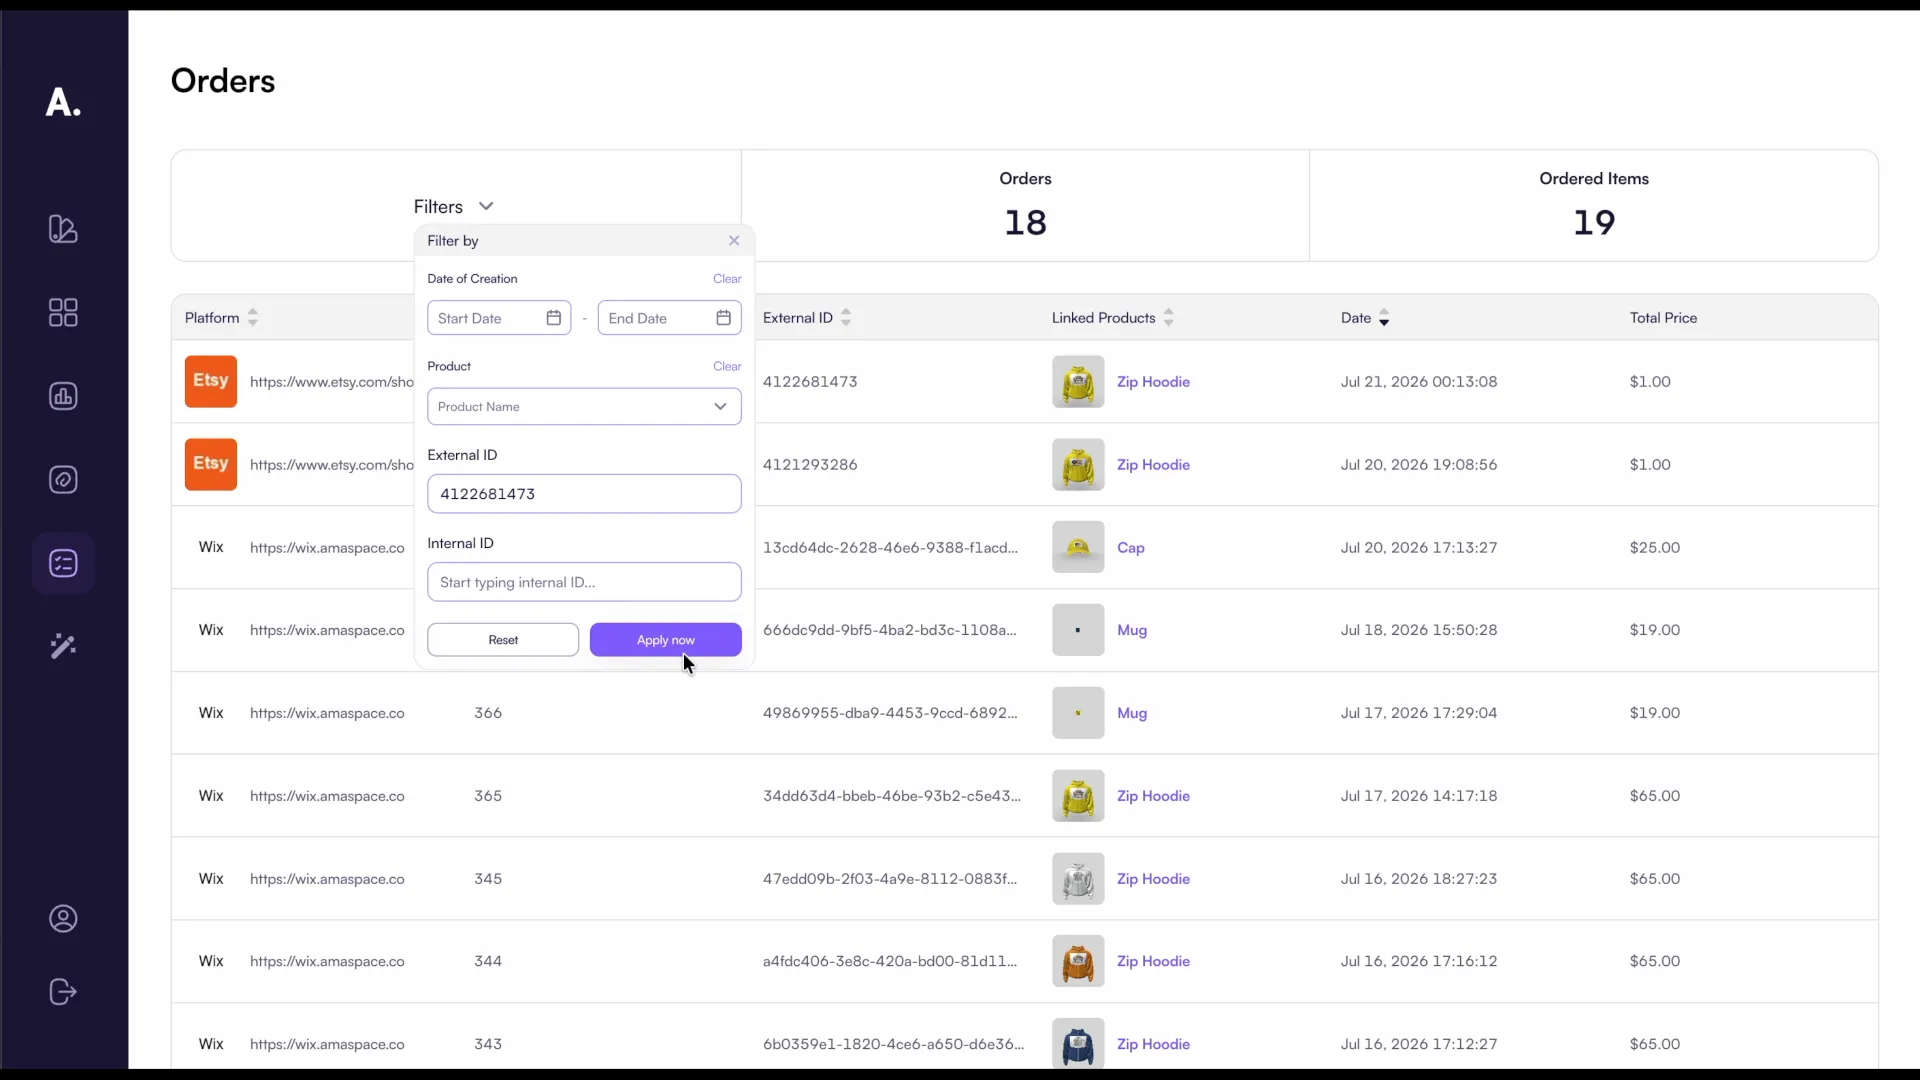Sort by the External ID column arrows
The width and height of the screenshot is (1920, 1080).
click(x=846, y=318)
